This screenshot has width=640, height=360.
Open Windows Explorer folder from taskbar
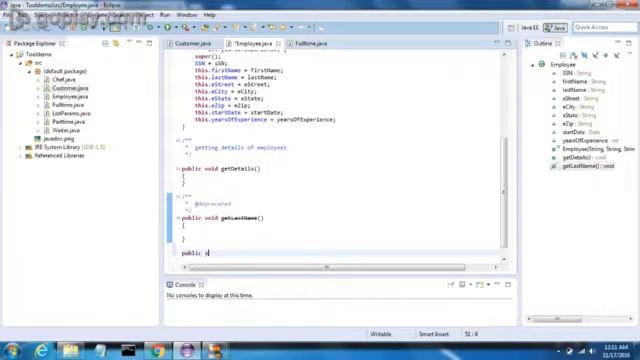[70, 351]
